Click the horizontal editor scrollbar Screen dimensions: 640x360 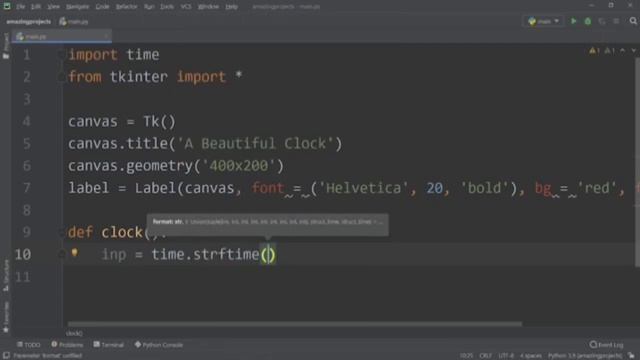(294, 324)
